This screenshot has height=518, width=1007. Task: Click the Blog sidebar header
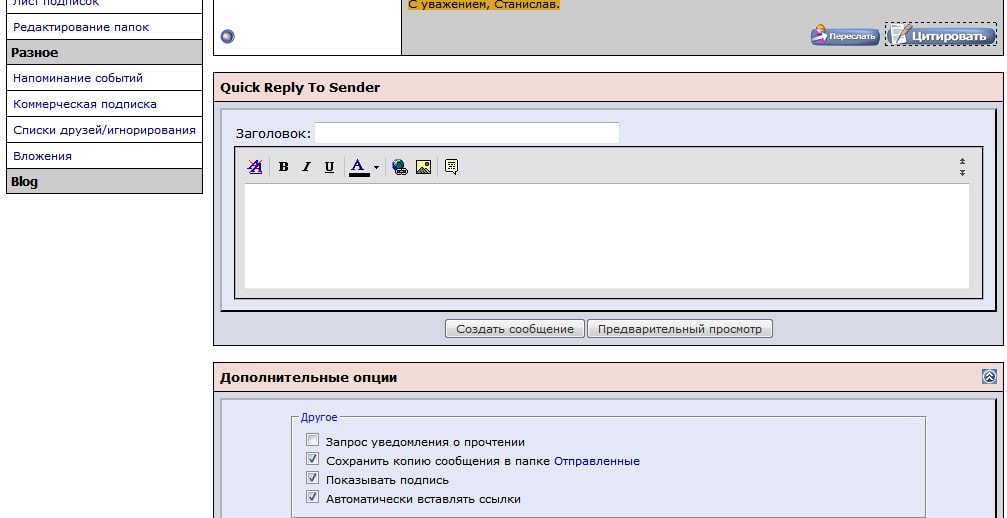[104, 182]
